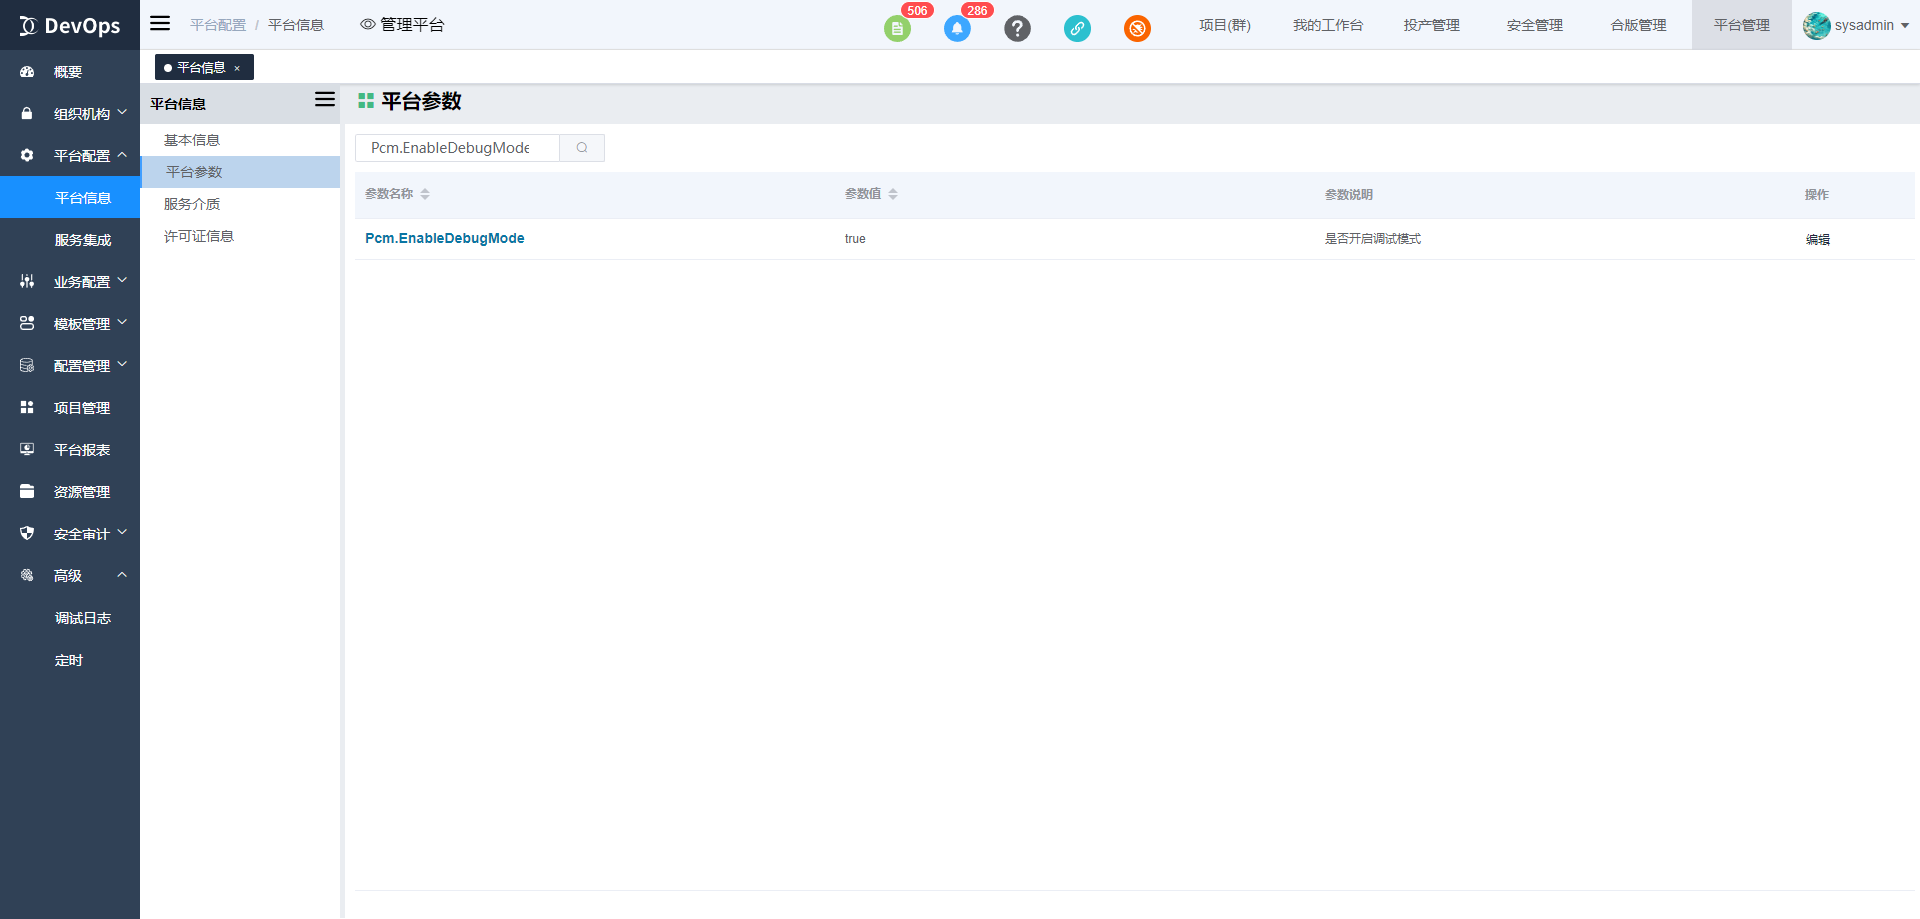The image size is (1920, 919).
Task: Select 服务介质 in the platform info list
Action: pos(192,204)
